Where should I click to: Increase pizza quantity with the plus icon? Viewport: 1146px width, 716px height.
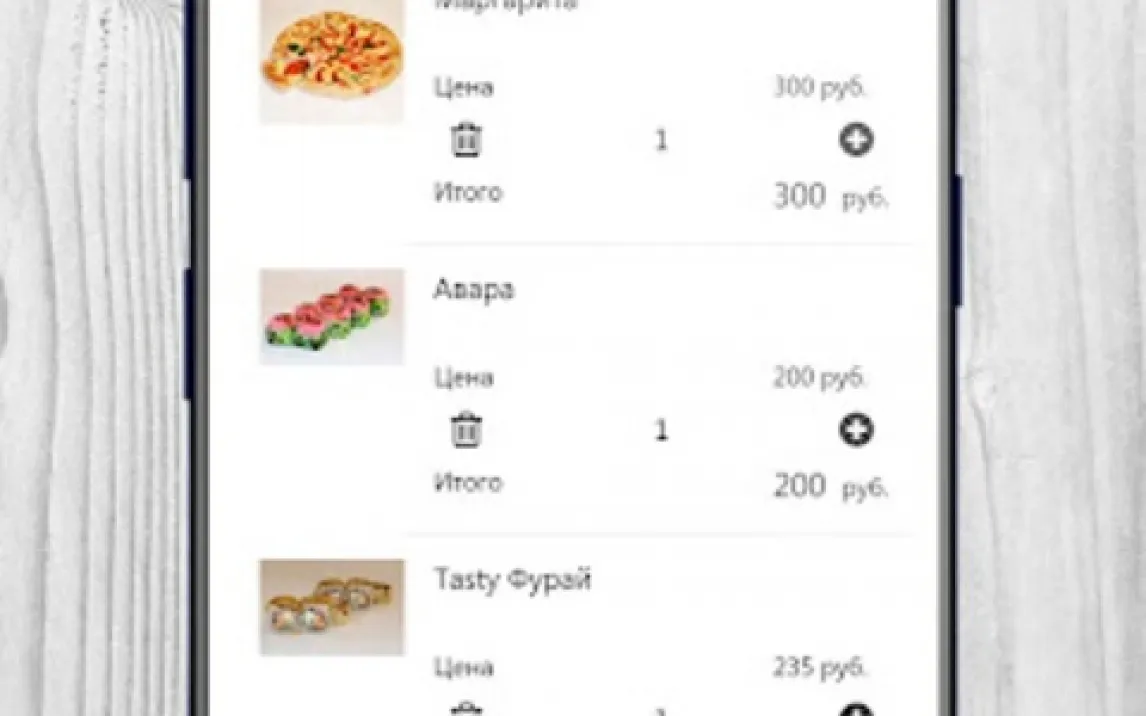click(x=856, y=140)
